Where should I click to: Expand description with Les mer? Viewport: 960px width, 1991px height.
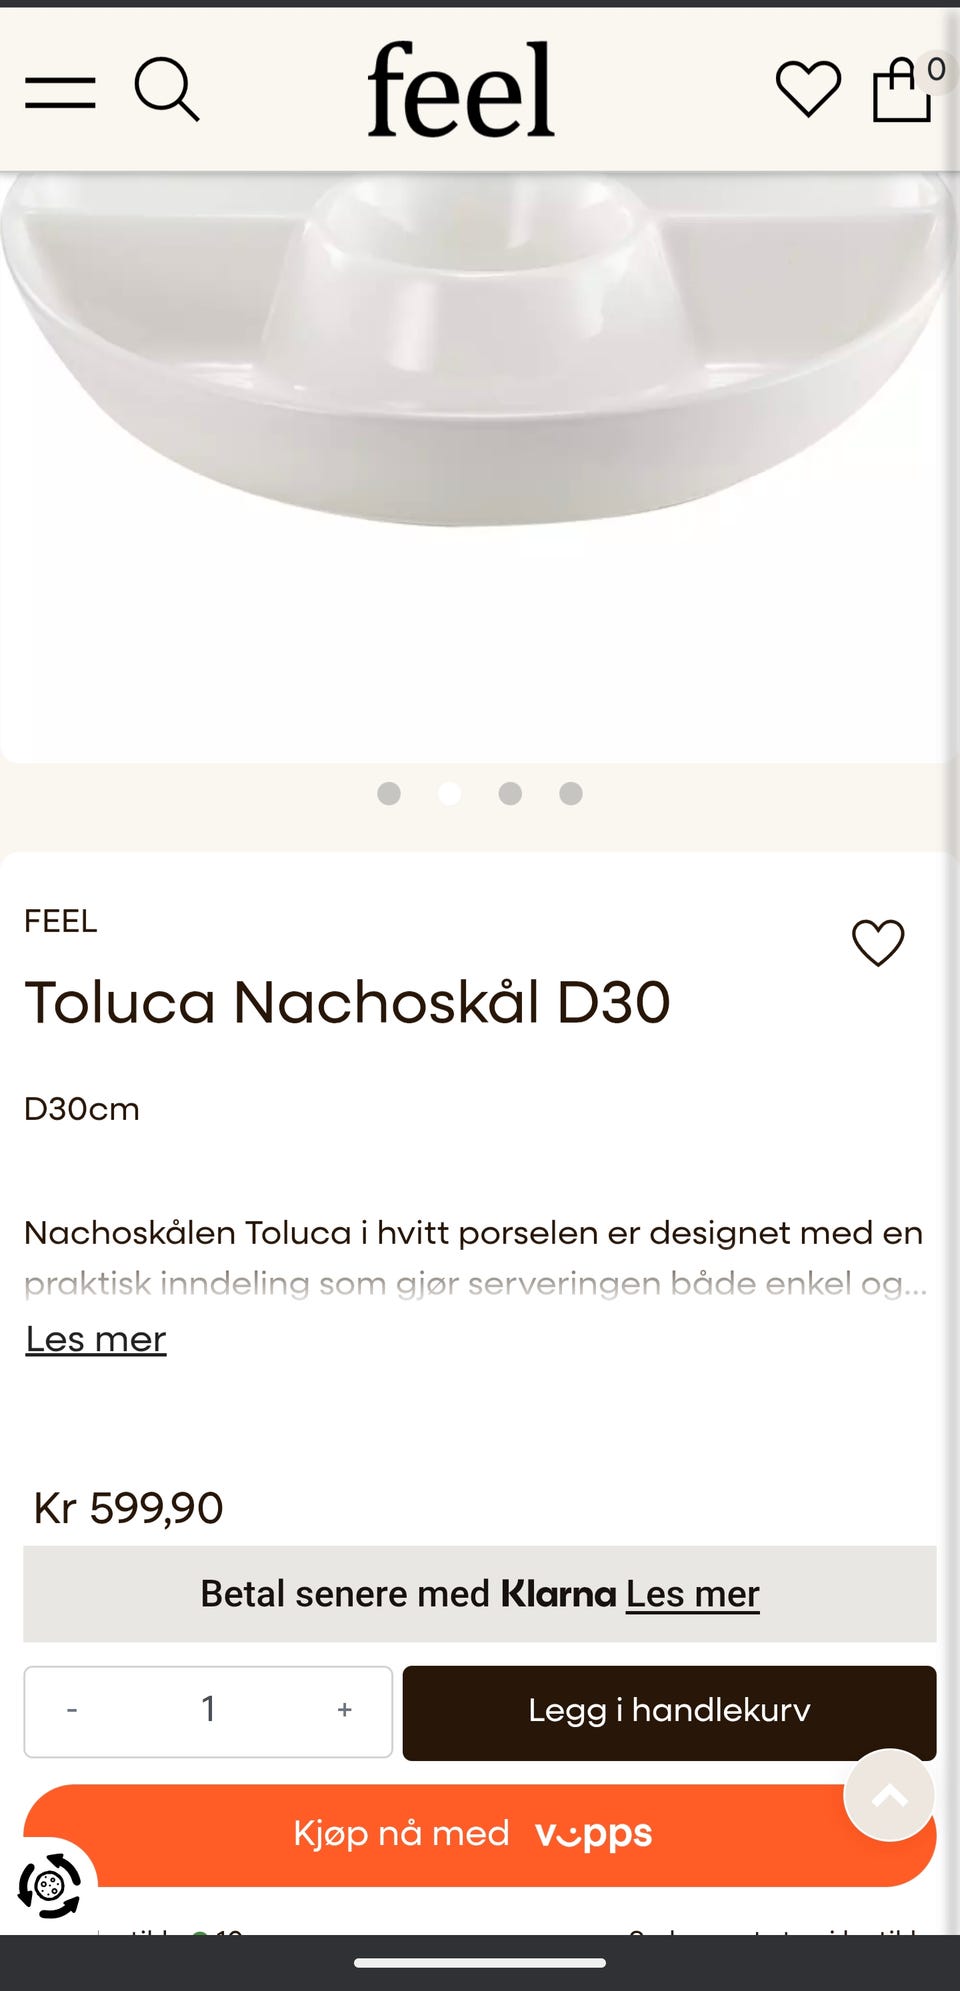pos(96,1339)
